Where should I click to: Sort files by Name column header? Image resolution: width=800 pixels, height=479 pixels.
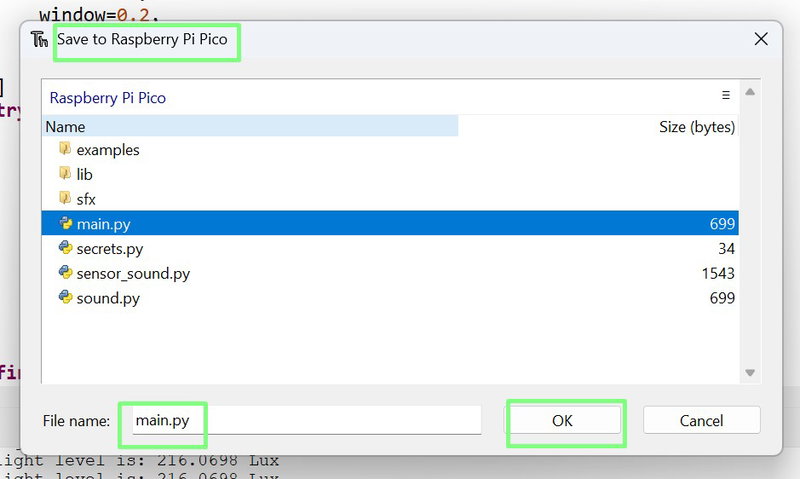point(250,127)
